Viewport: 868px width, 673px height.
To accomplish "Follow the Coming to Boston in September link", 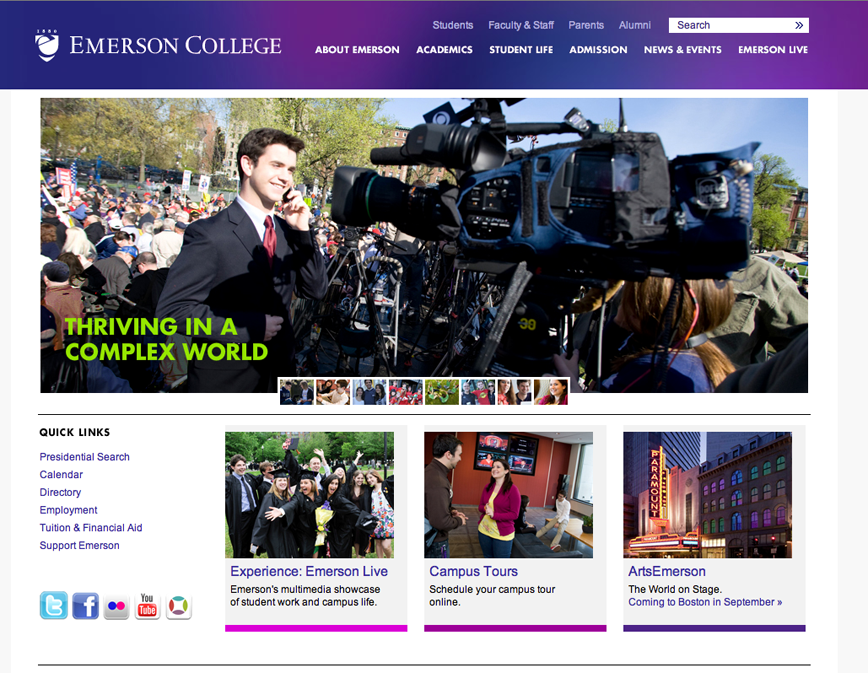I will pyautogui.click(x=705, y=602).
